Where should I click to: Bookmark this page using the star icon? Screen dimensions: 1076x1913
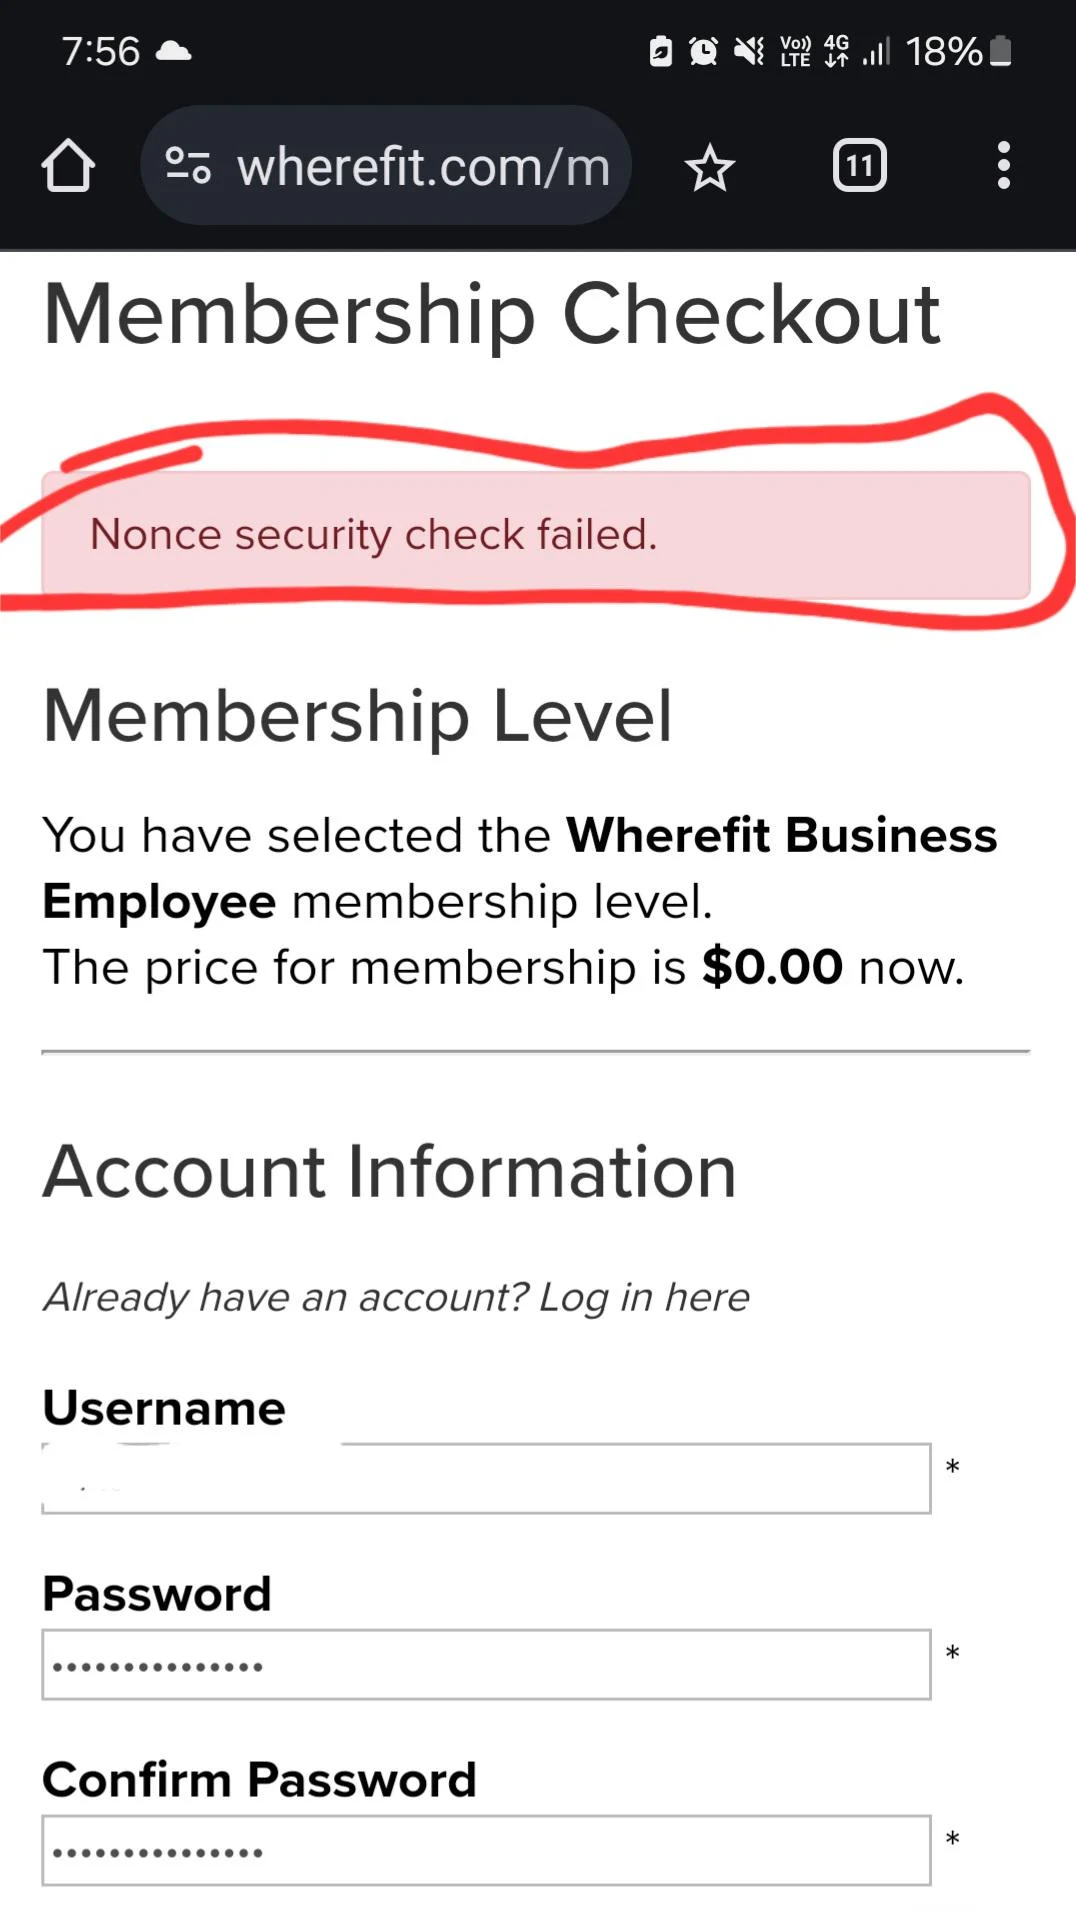pyautogui.click(x=710, y=167)
